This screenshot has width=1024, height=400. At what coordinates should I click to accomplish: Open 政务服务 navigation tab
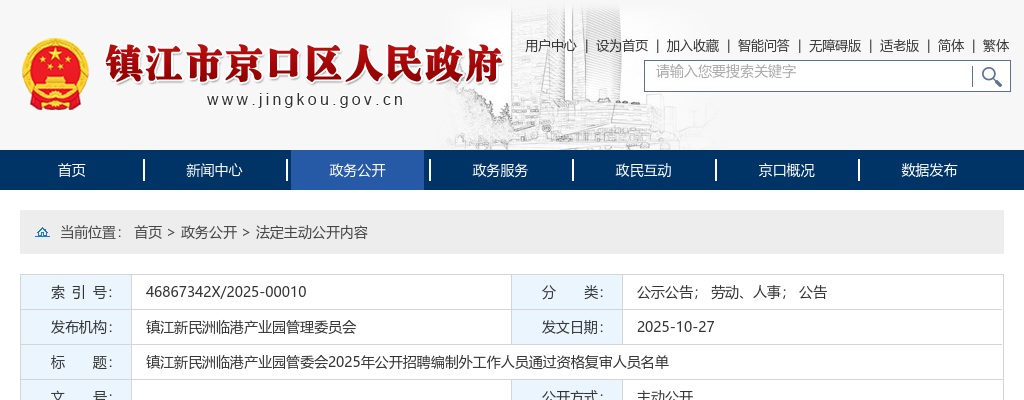500,171
